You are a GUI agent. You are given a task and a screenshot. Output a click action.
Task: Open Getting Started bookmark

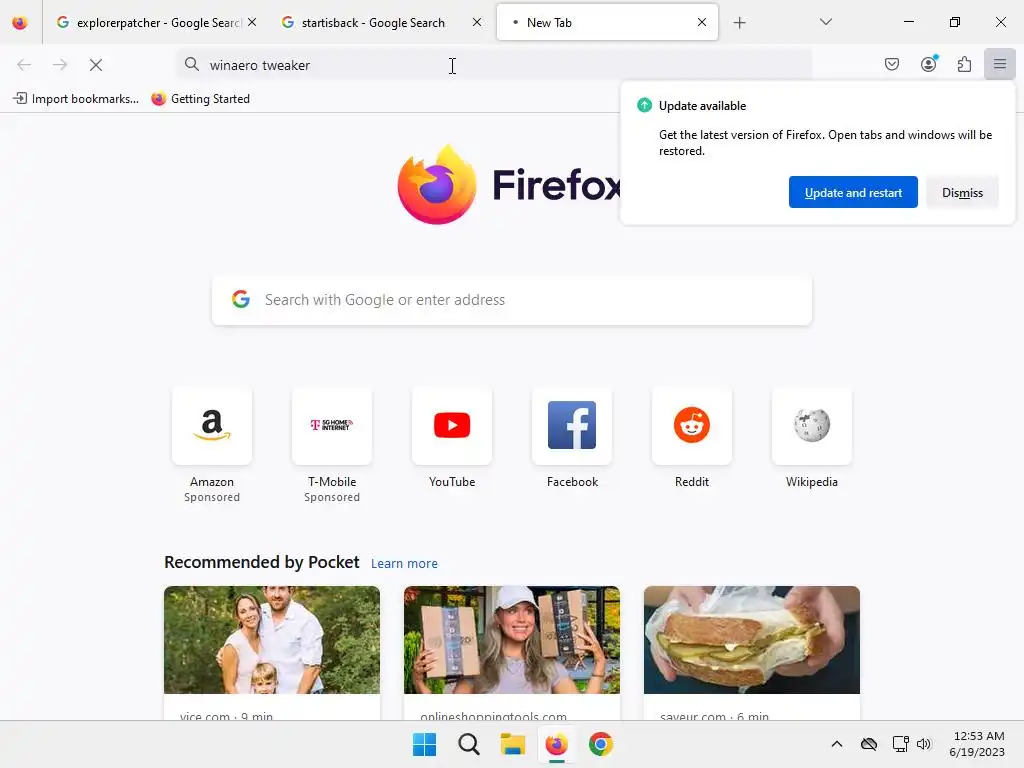[x=200, y=99]
